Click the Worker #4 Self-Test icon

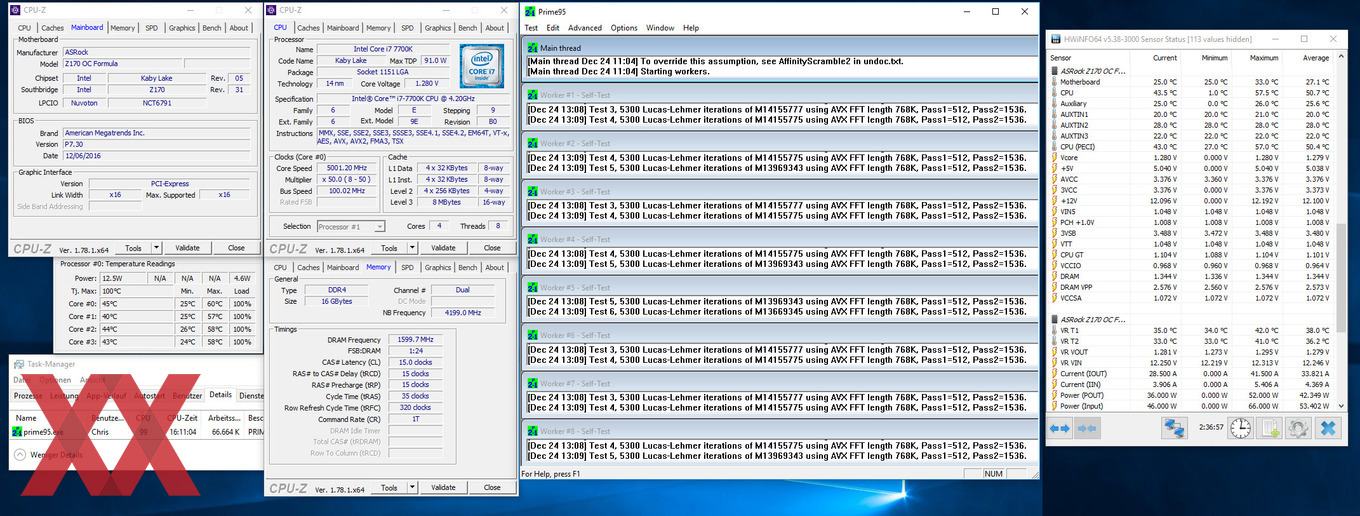[533, 239]
